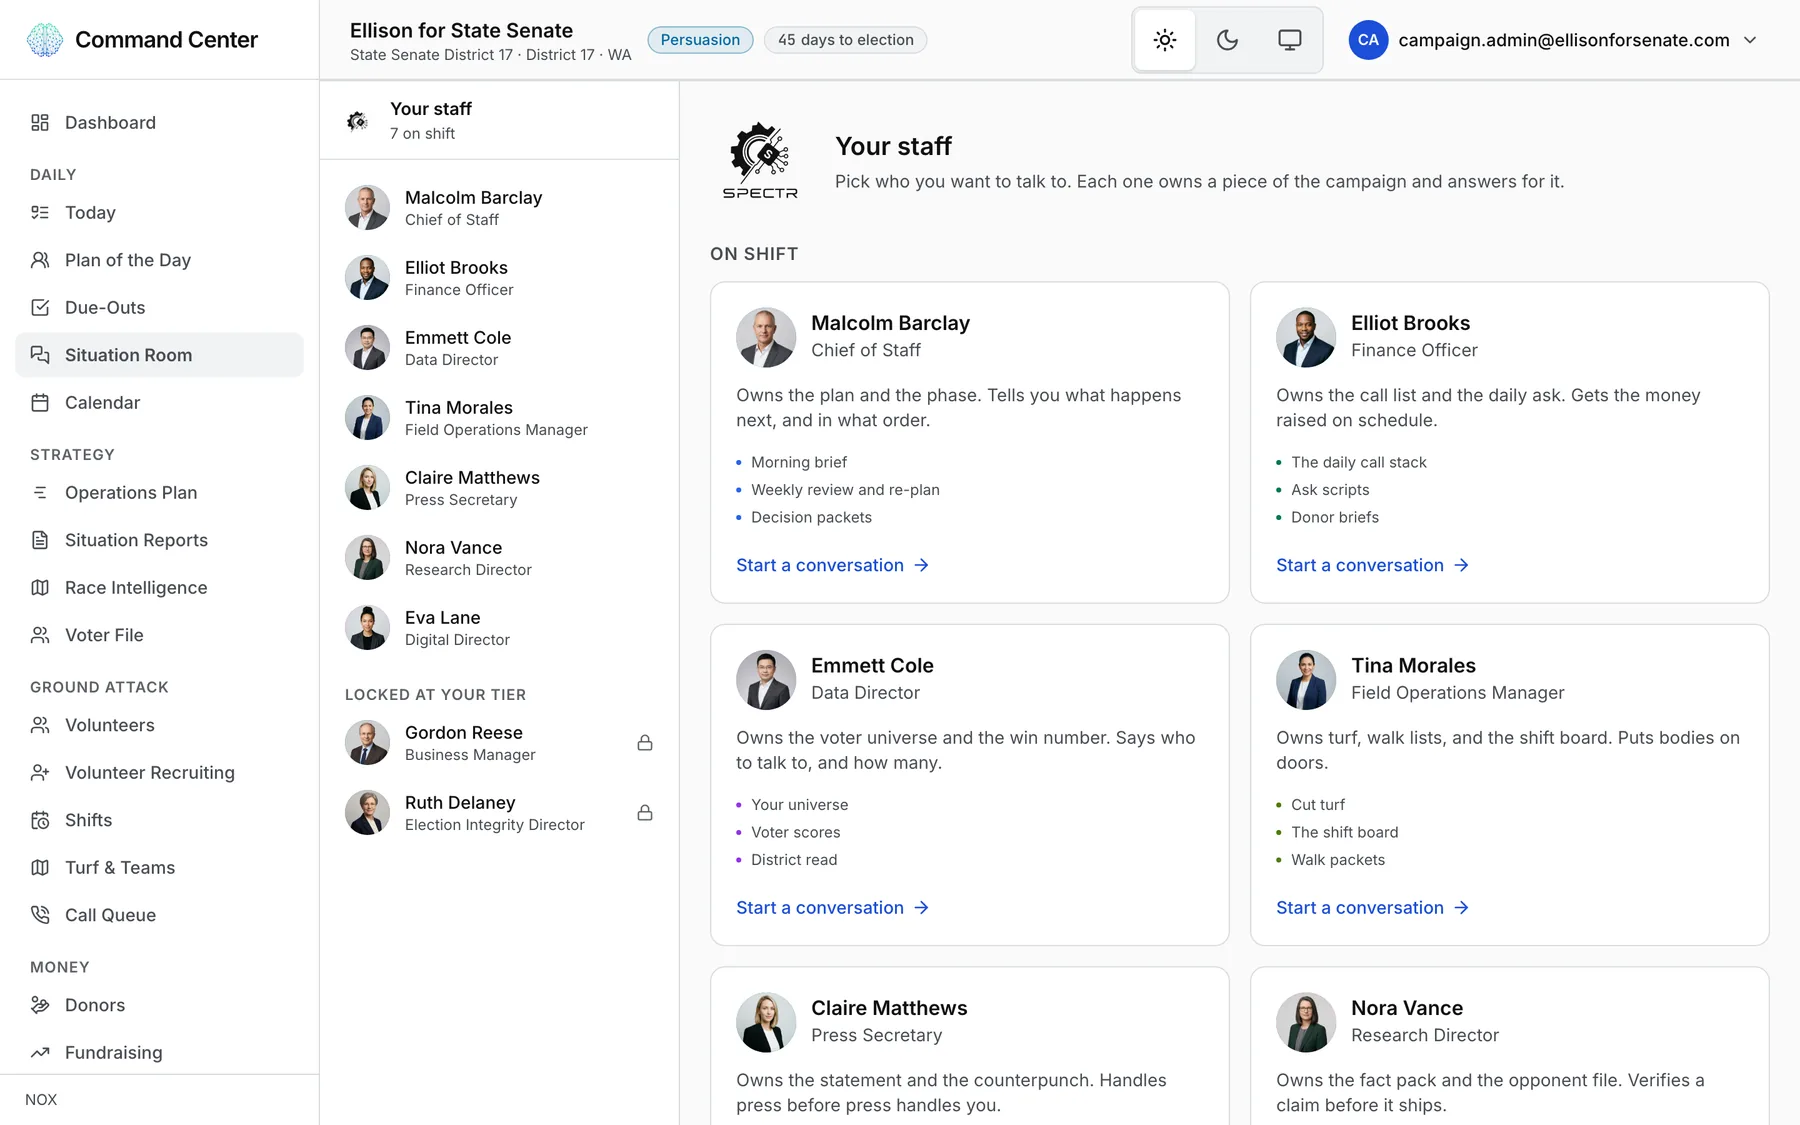This screenshot has height=1125, width=1800.
Task: Click the Calendar icon in sidebar
Action: [40, 403]
